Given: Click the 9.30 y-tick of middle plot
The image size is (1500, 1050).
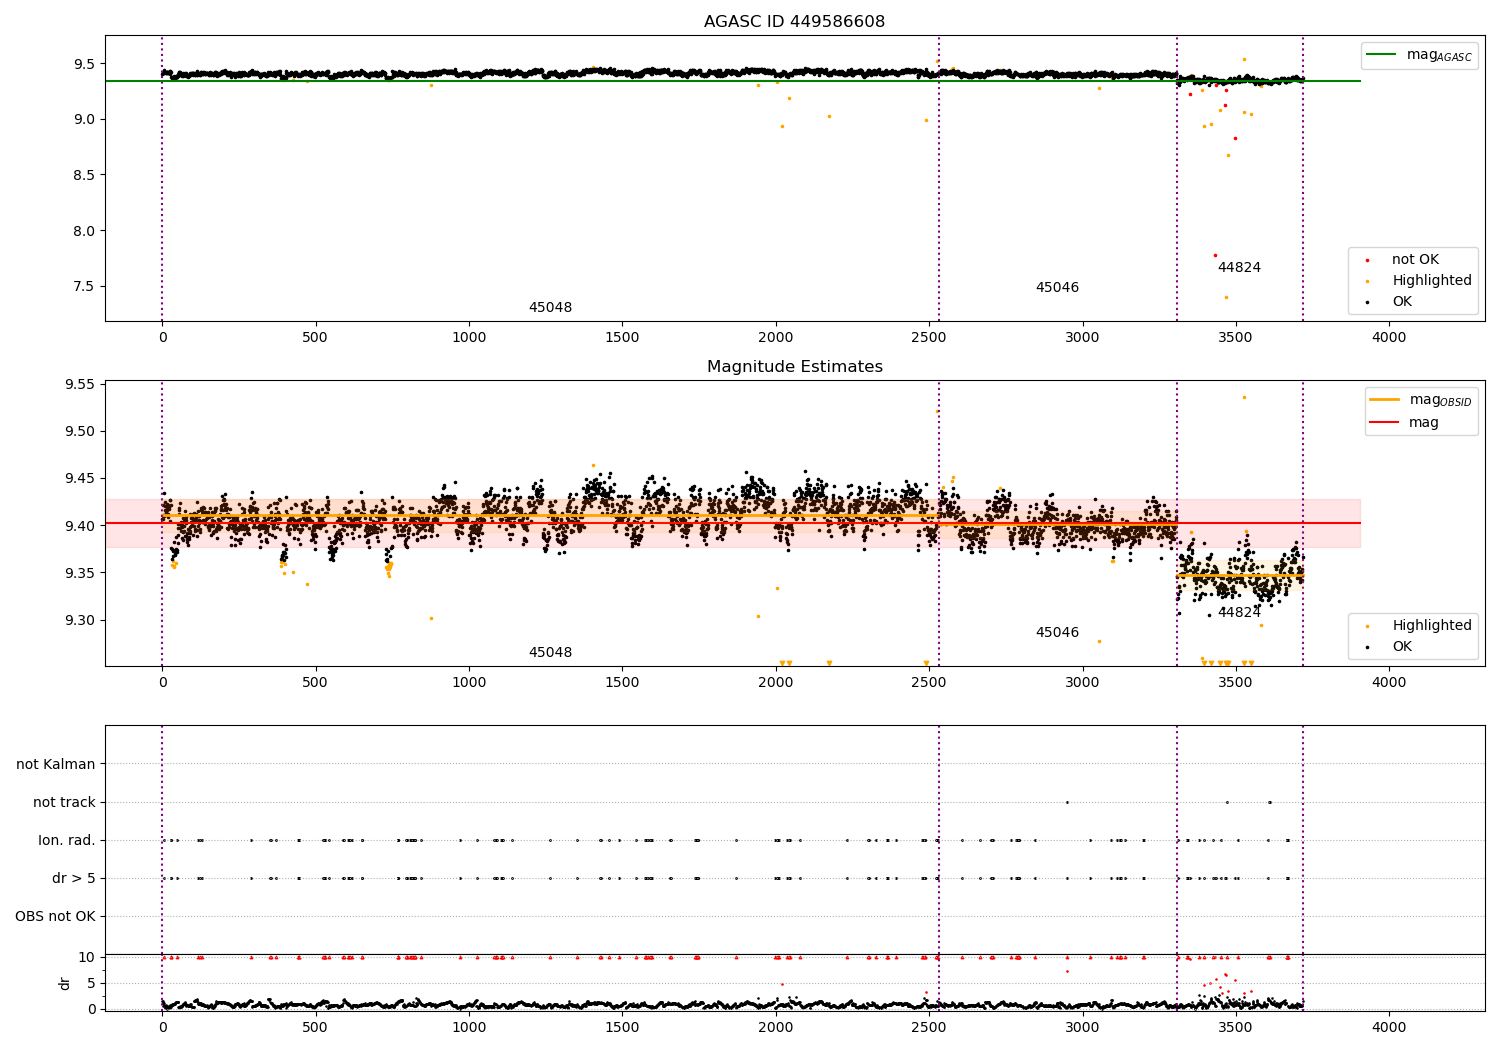Looking at the screenshot, I should pyautogui.click(x=79, y=621).
